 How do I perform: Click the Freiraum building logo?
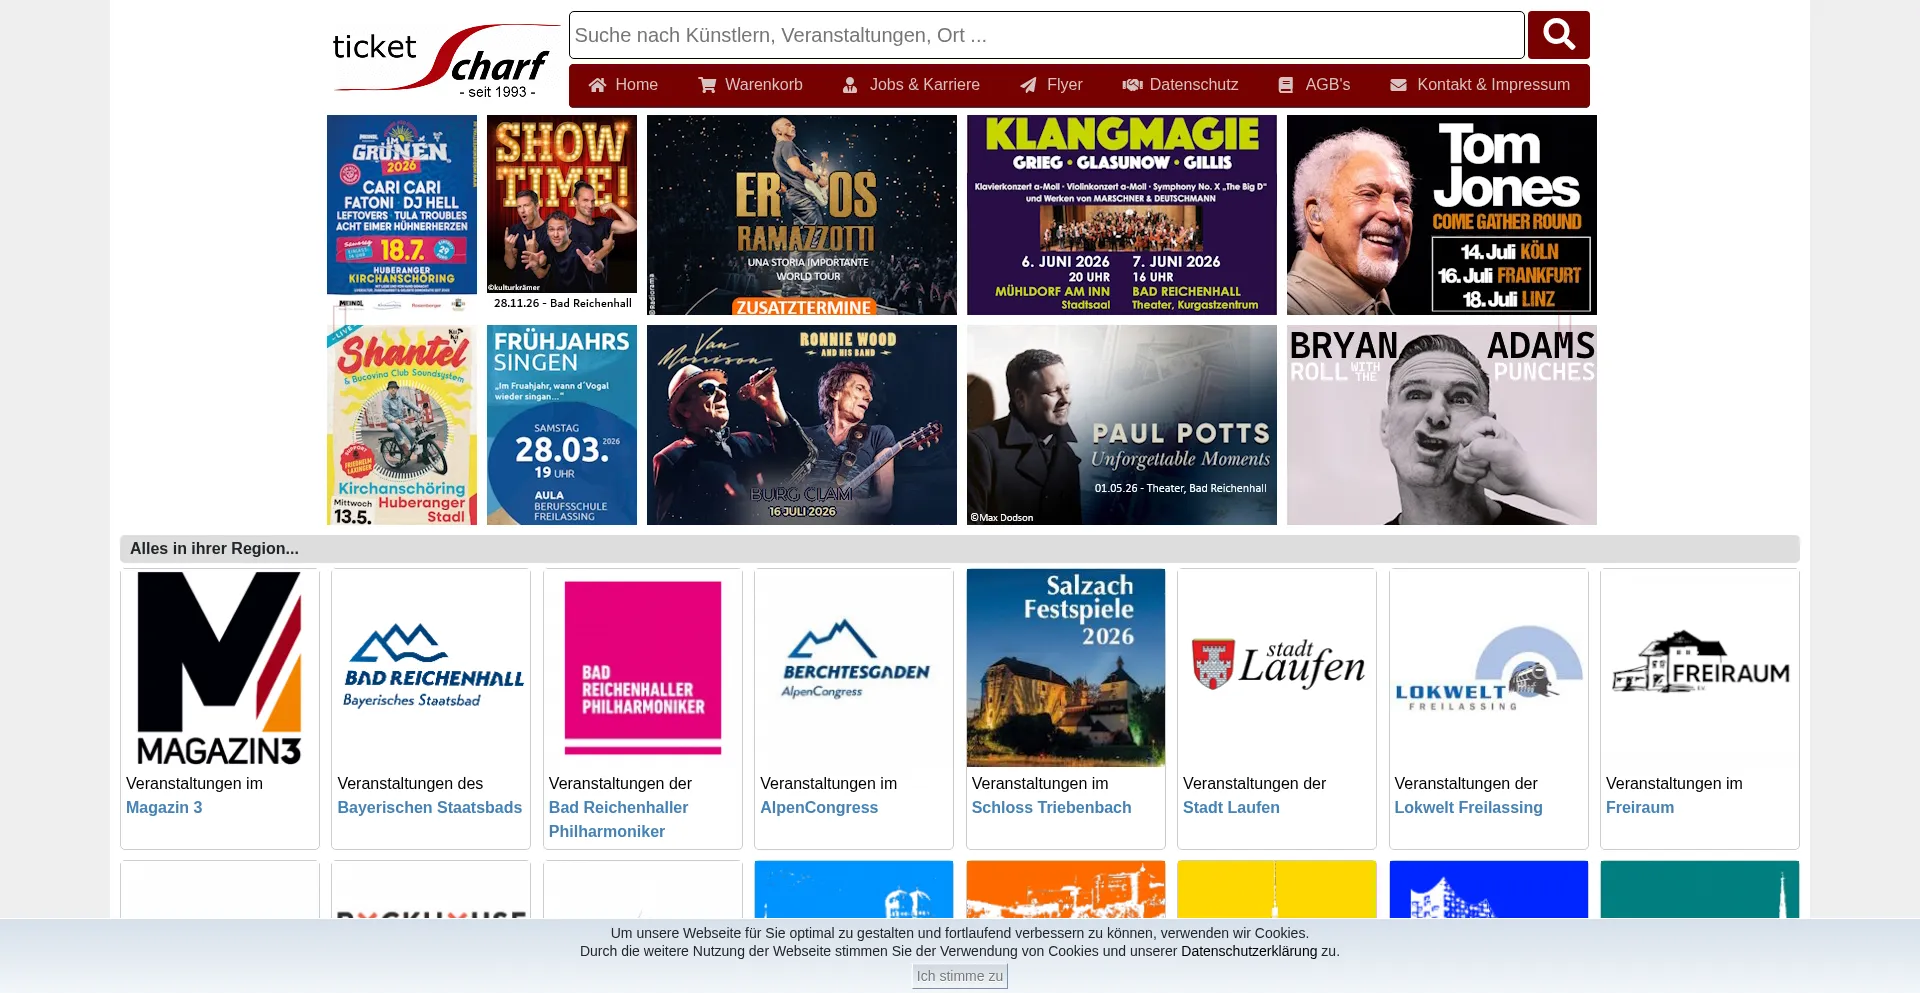(x=1700, y=668)
